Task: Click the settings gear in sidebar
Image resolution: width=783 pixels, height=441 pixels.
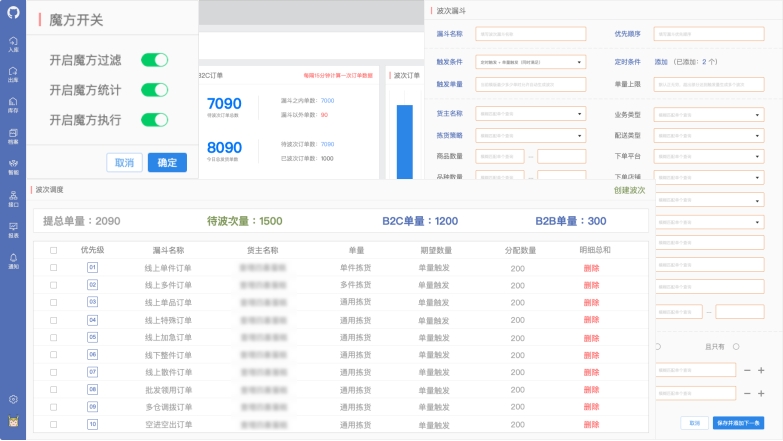Action: (13, 399)
